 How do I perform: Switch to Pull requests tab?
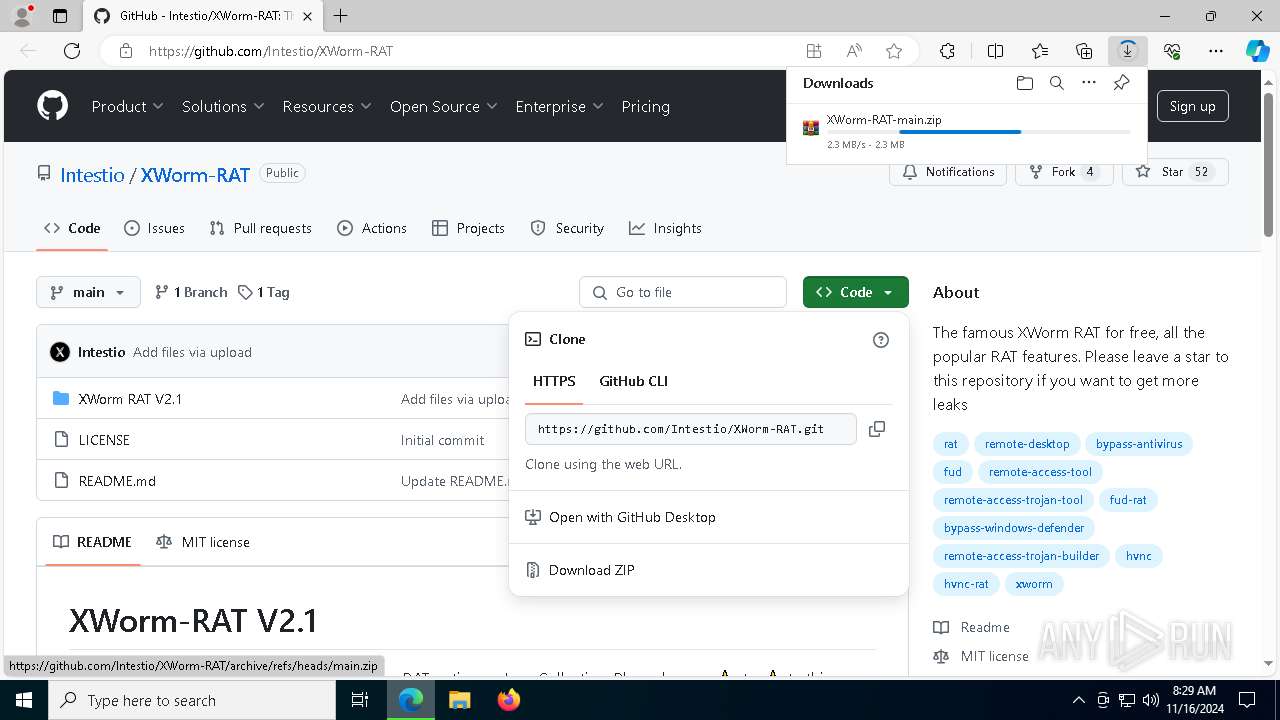tap(261, 228)
